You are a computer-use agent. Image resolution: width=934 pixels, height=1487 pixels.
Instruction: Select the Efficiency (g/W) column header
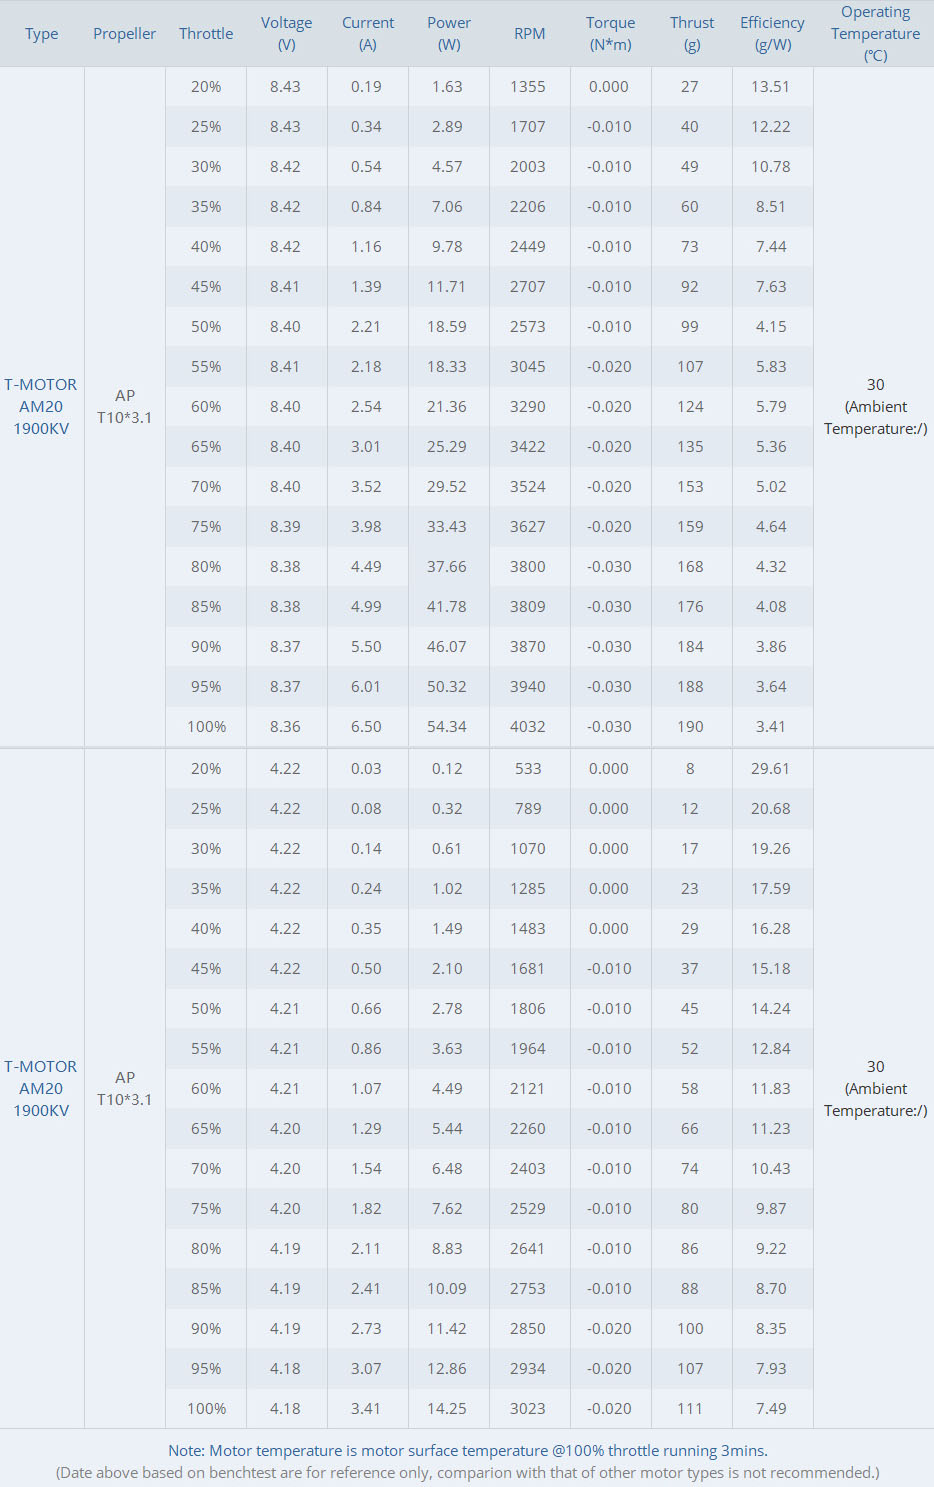(x=772, y=34)
